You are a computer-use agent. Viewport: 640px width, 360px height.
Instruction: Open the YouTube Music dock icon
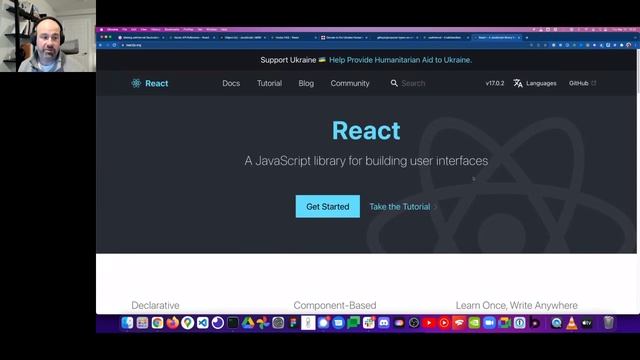coord(444,323)
